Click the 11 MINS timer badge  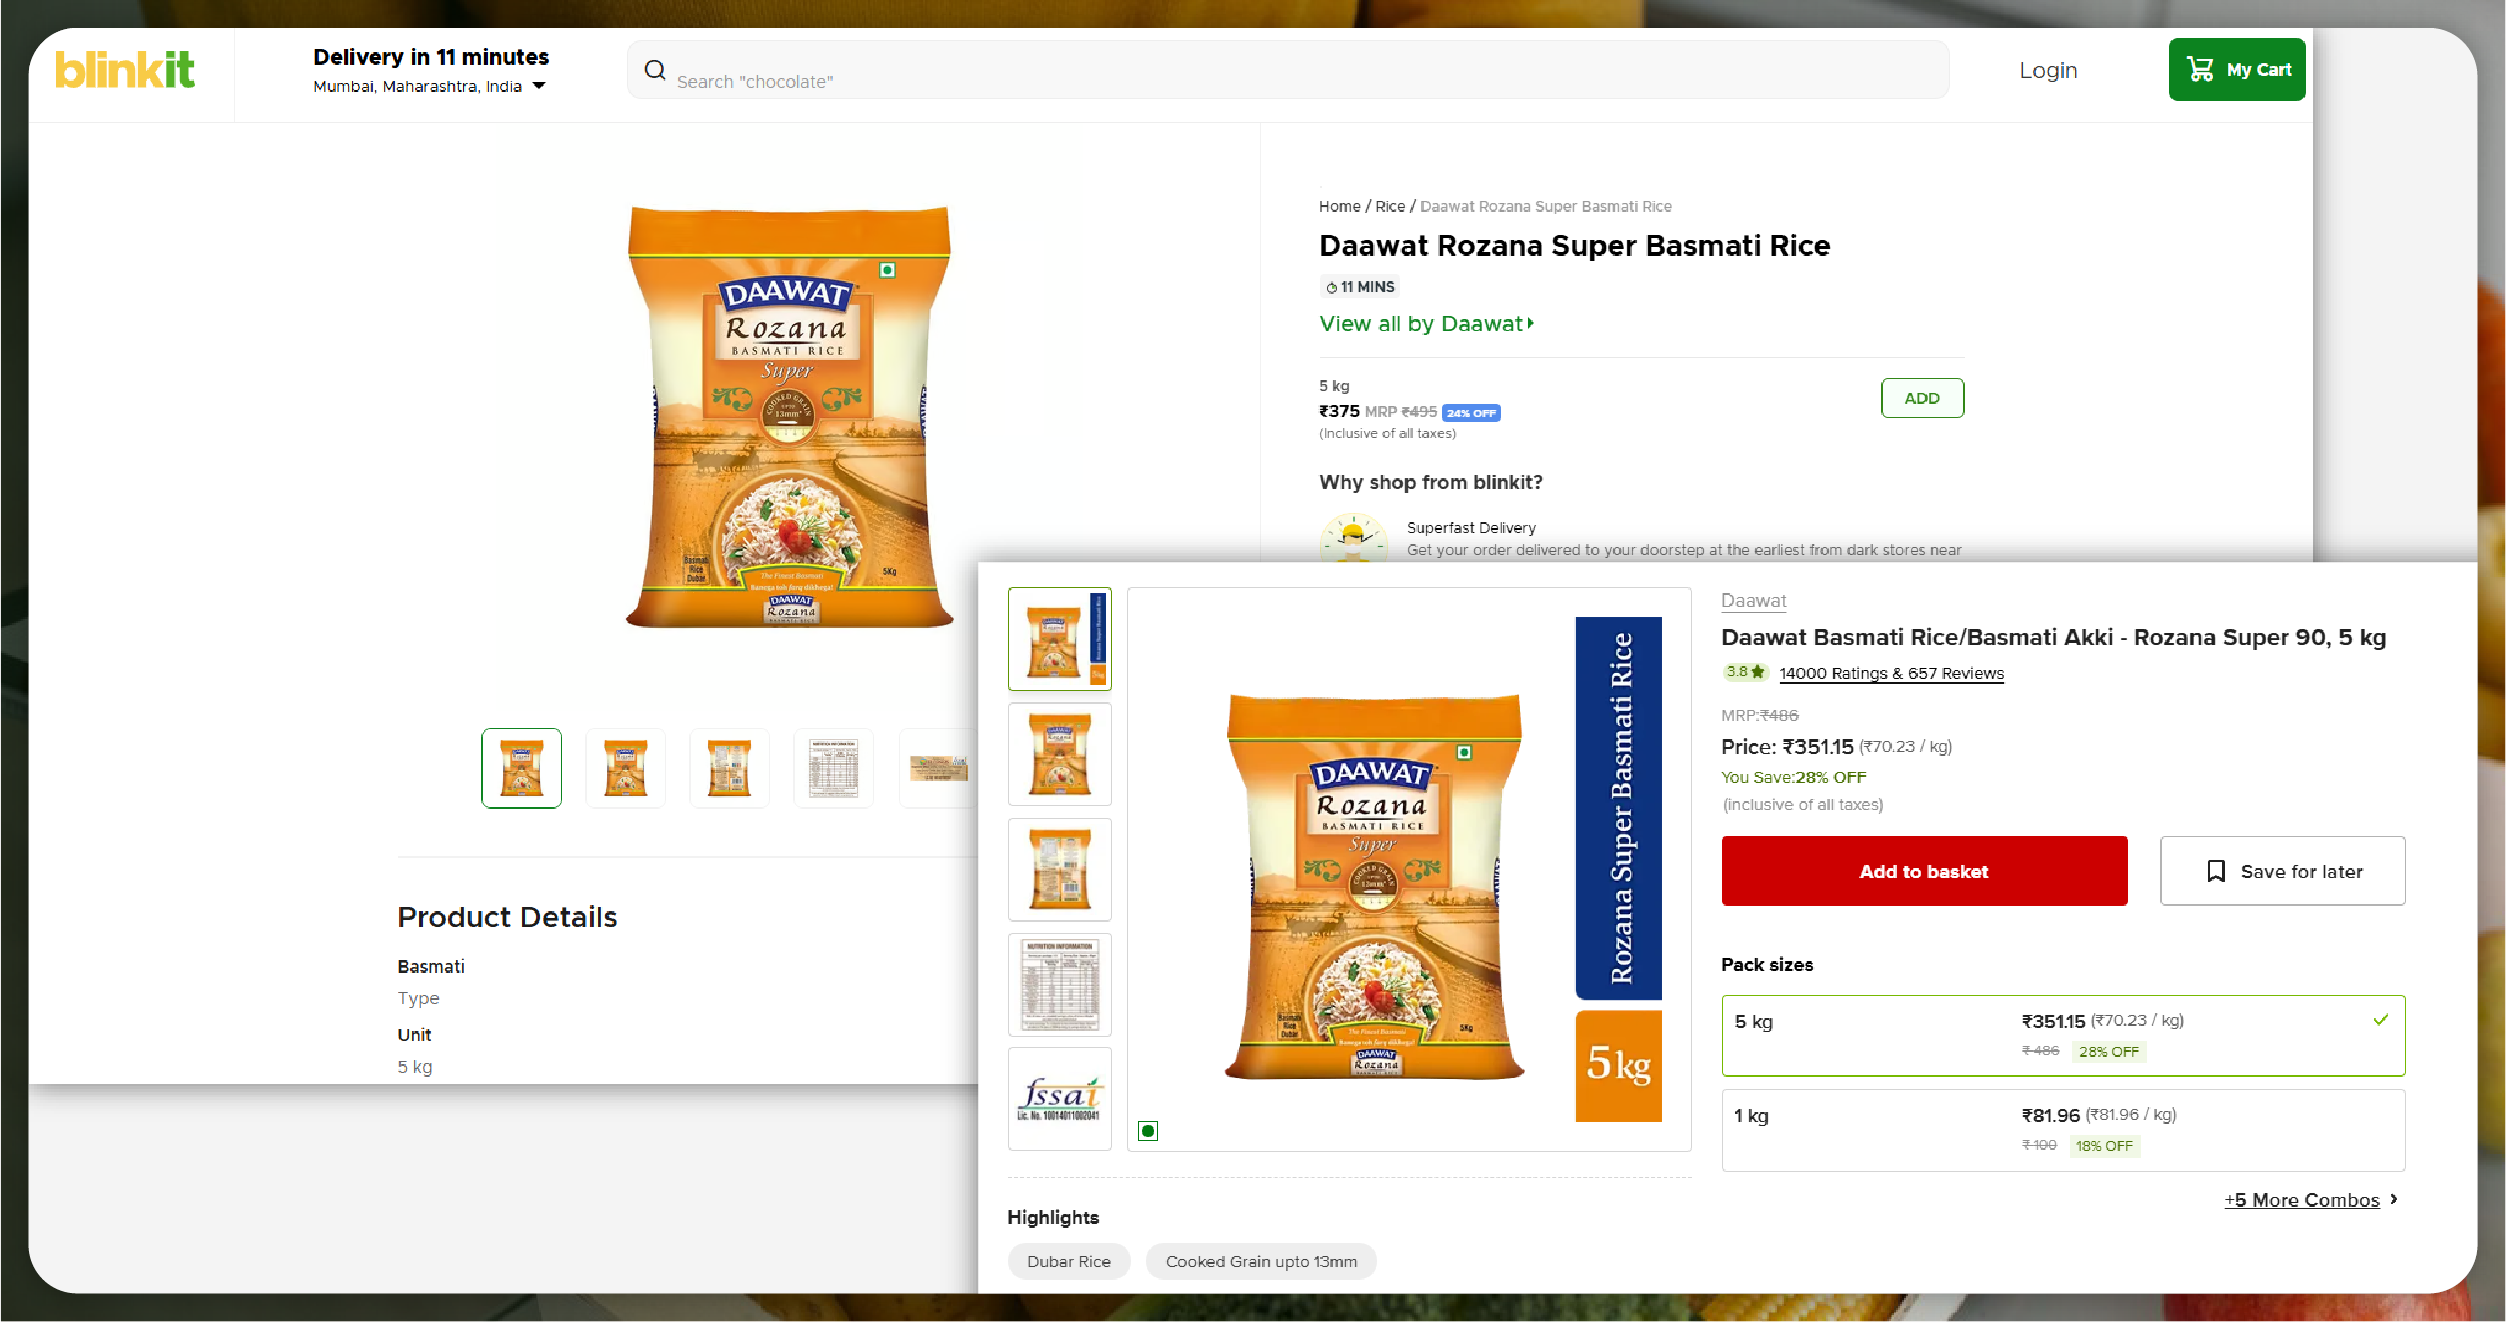[x=1360, y=287]
